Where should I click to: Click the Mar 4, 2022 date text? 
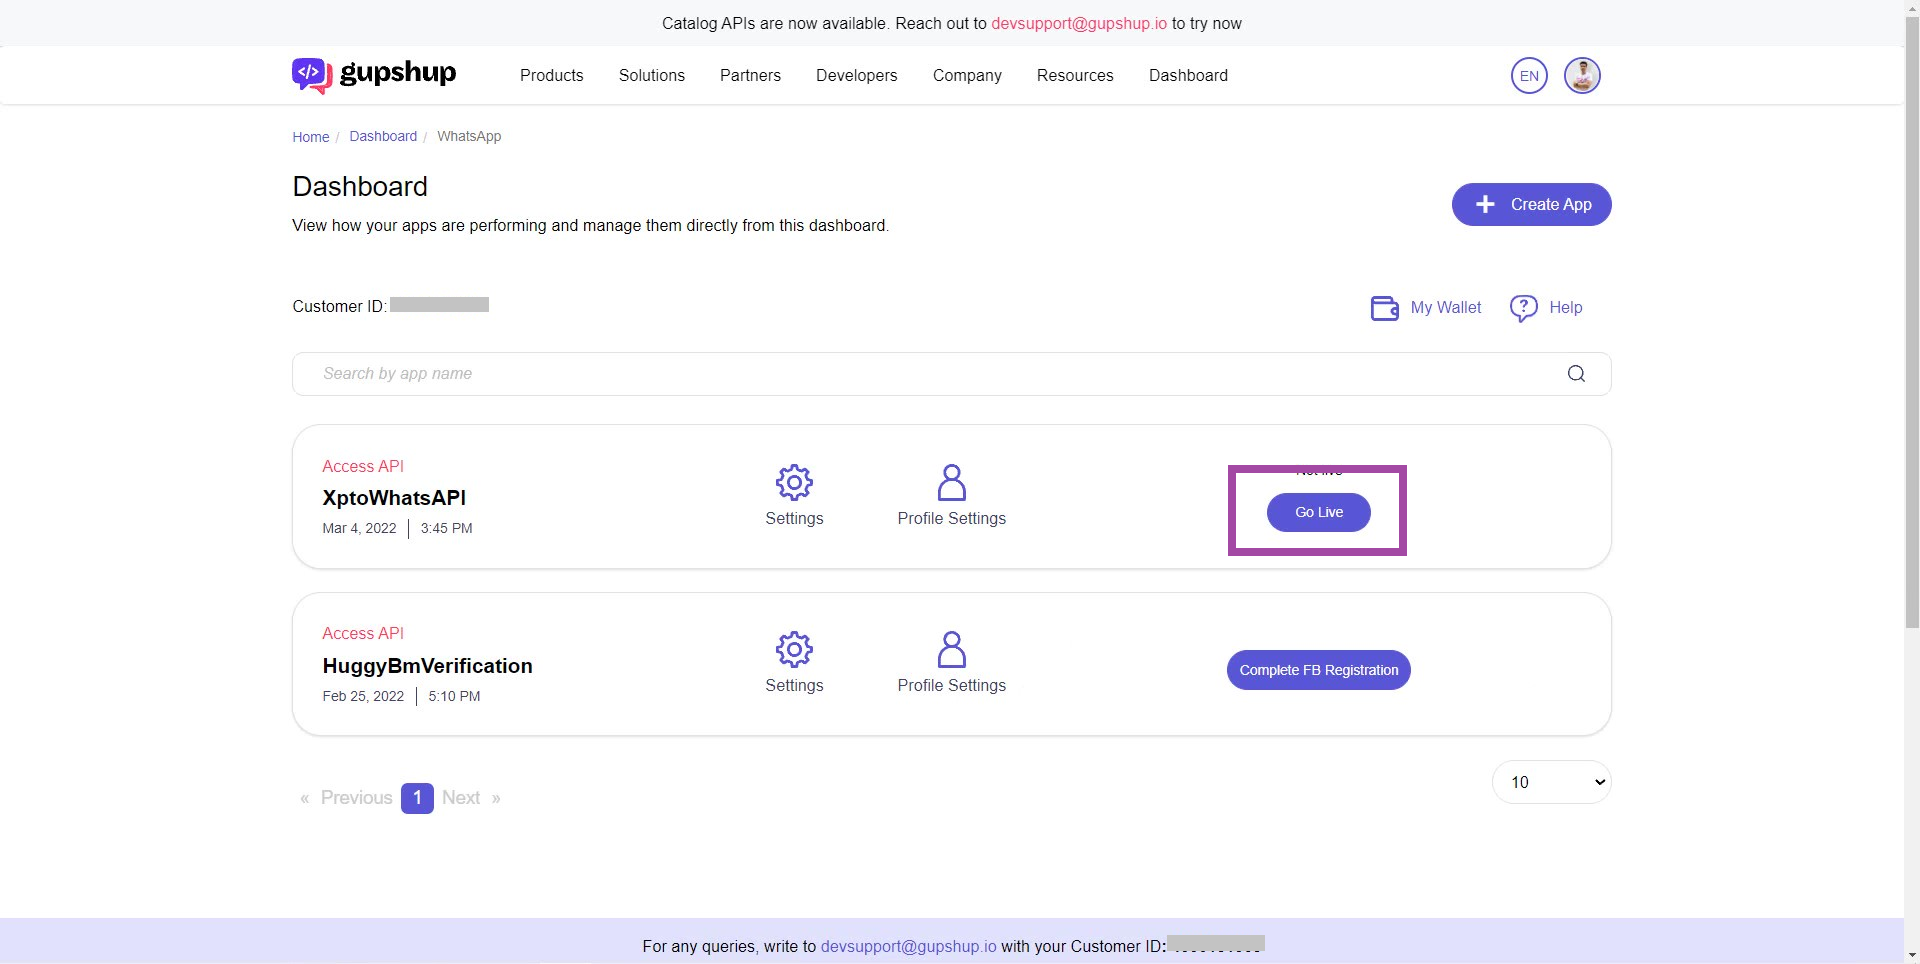(359, 528)
